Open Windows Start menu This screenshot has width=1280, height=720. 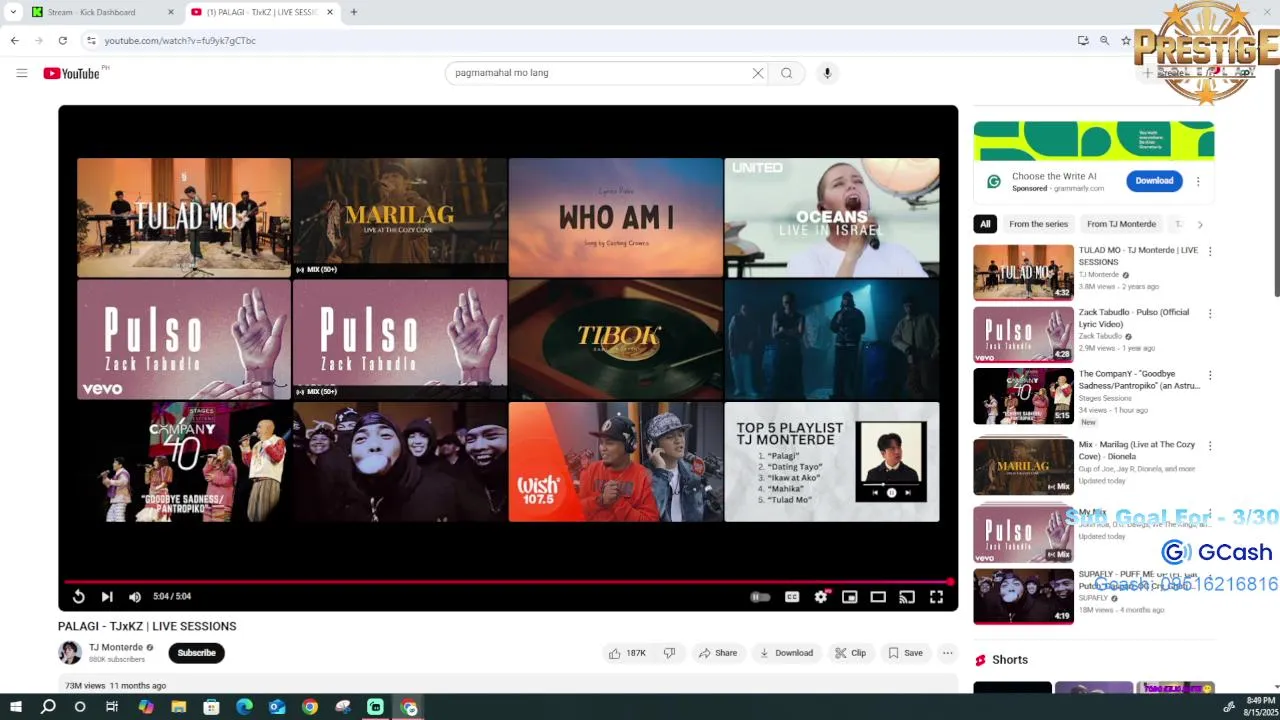click(x=15, y=707)
